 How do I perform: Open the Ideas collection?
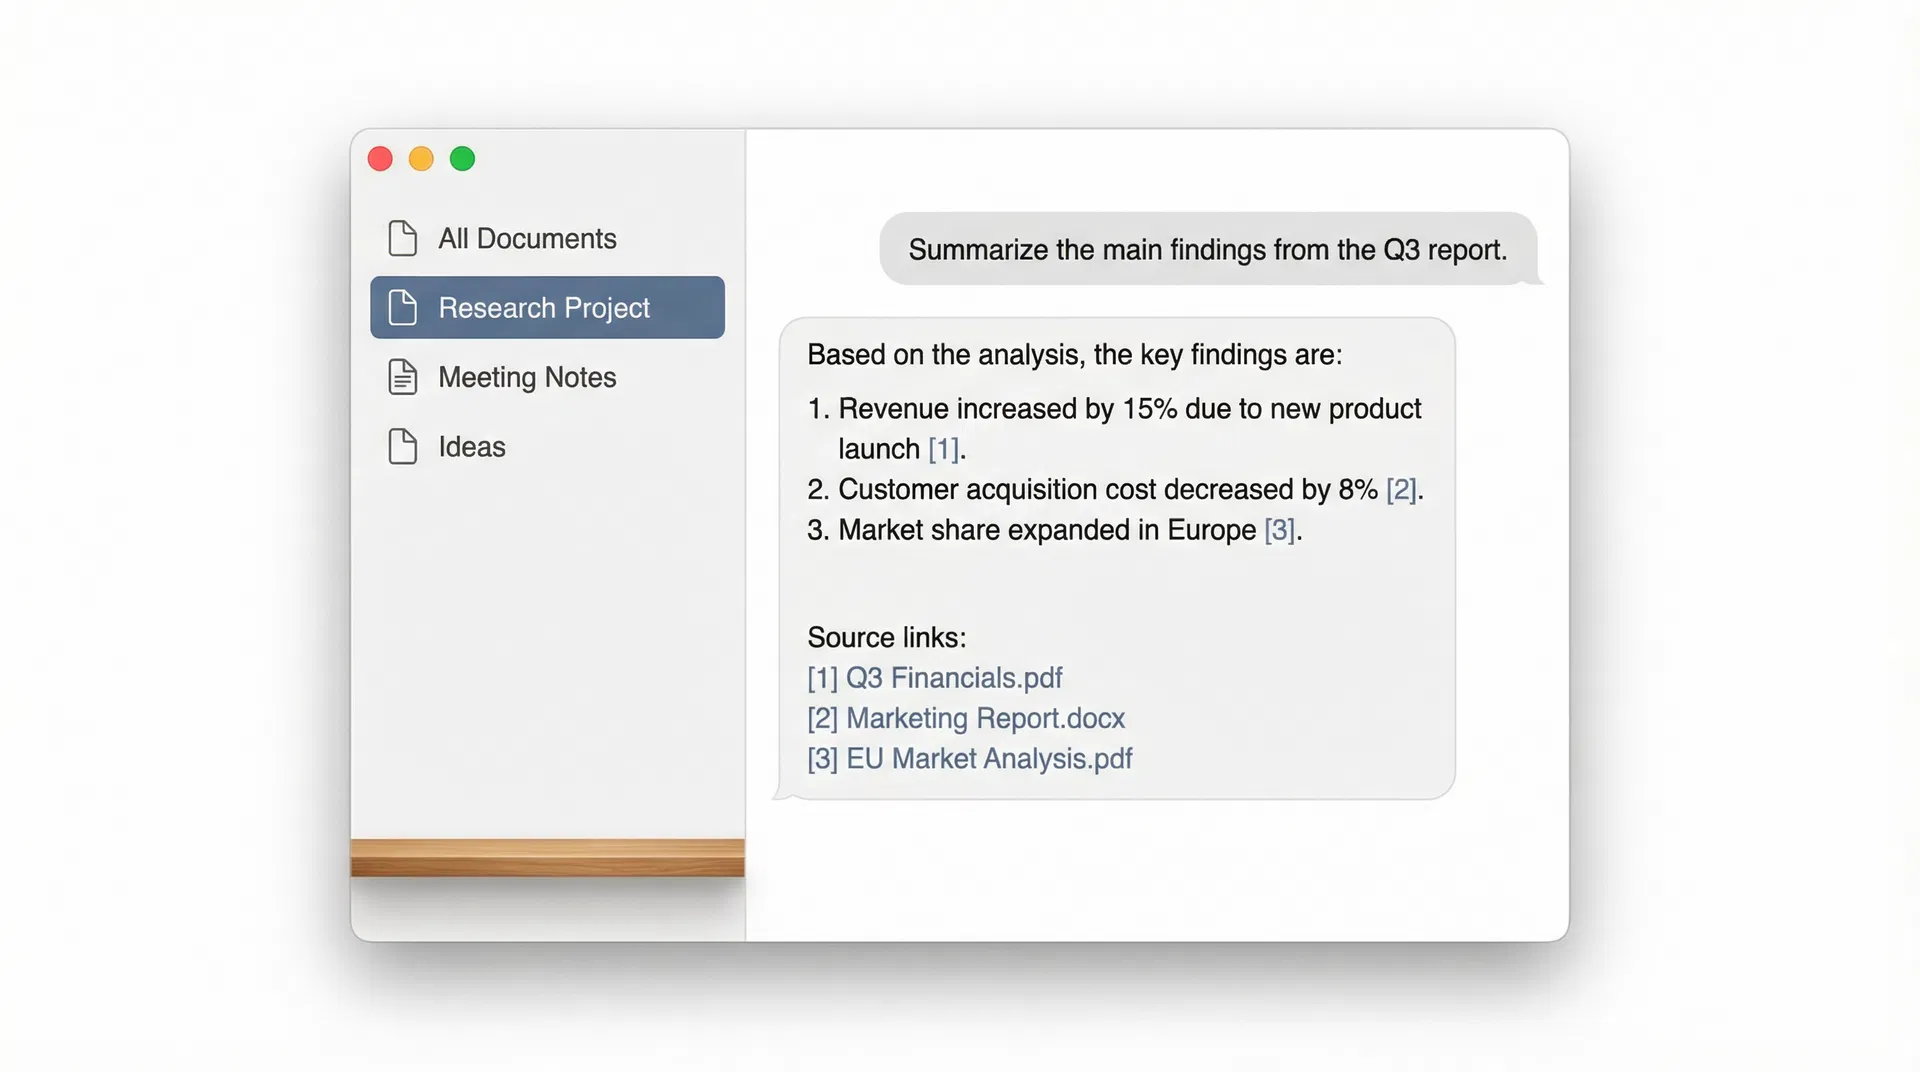tap(471, 447)
